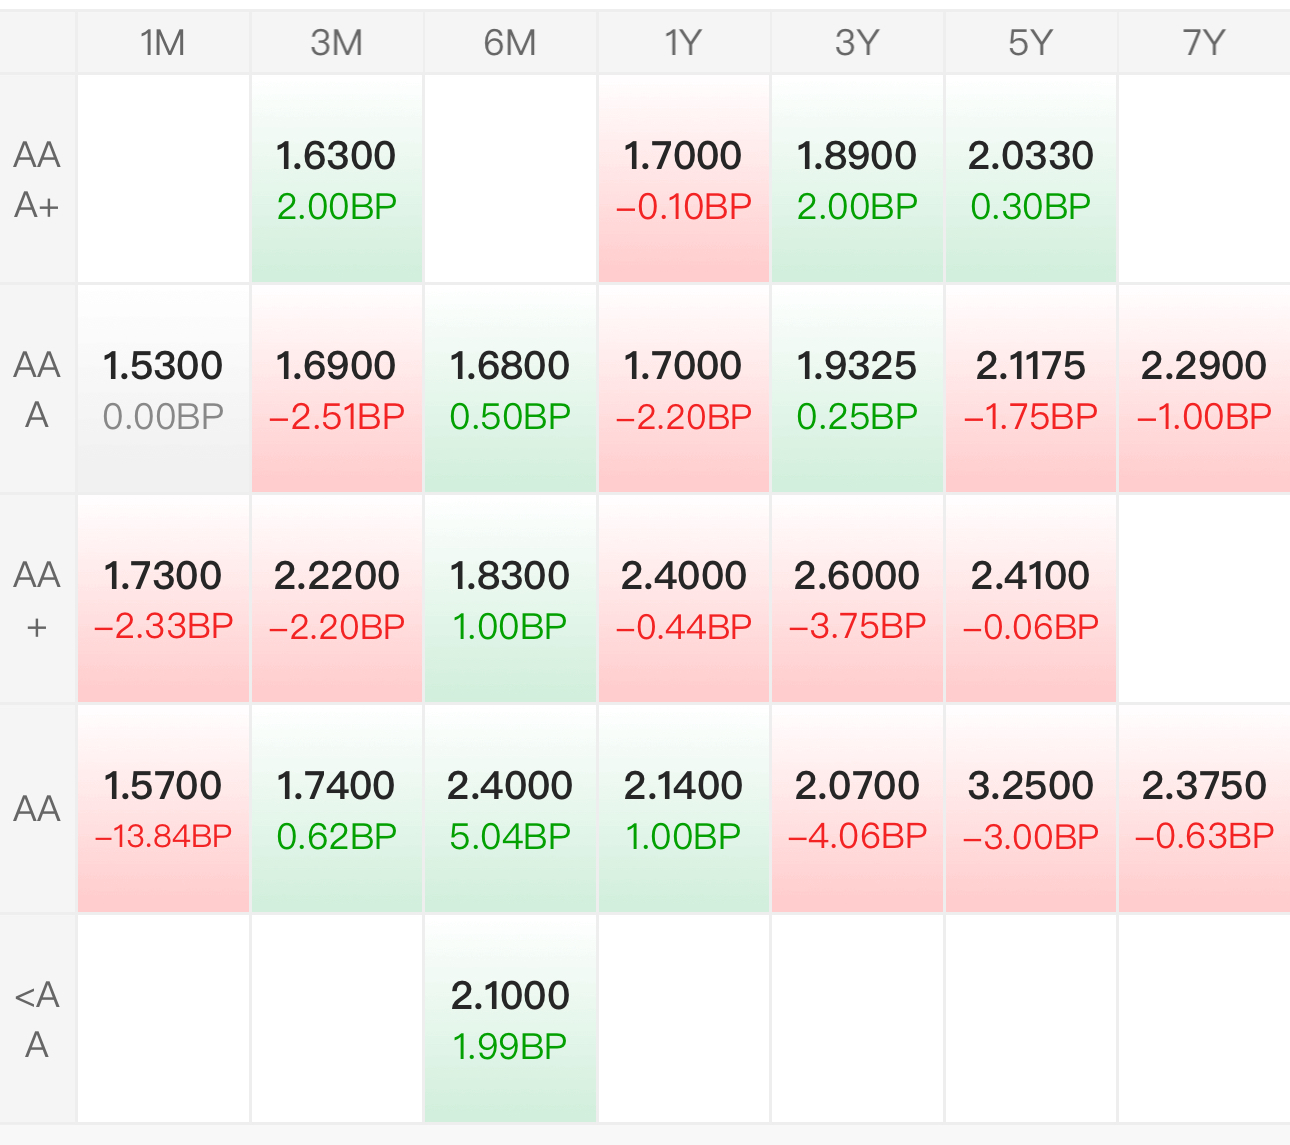Open AAA 1M cell with 0.00BP
Screen dimensions: 1290x1145
(x=163, y=390)
